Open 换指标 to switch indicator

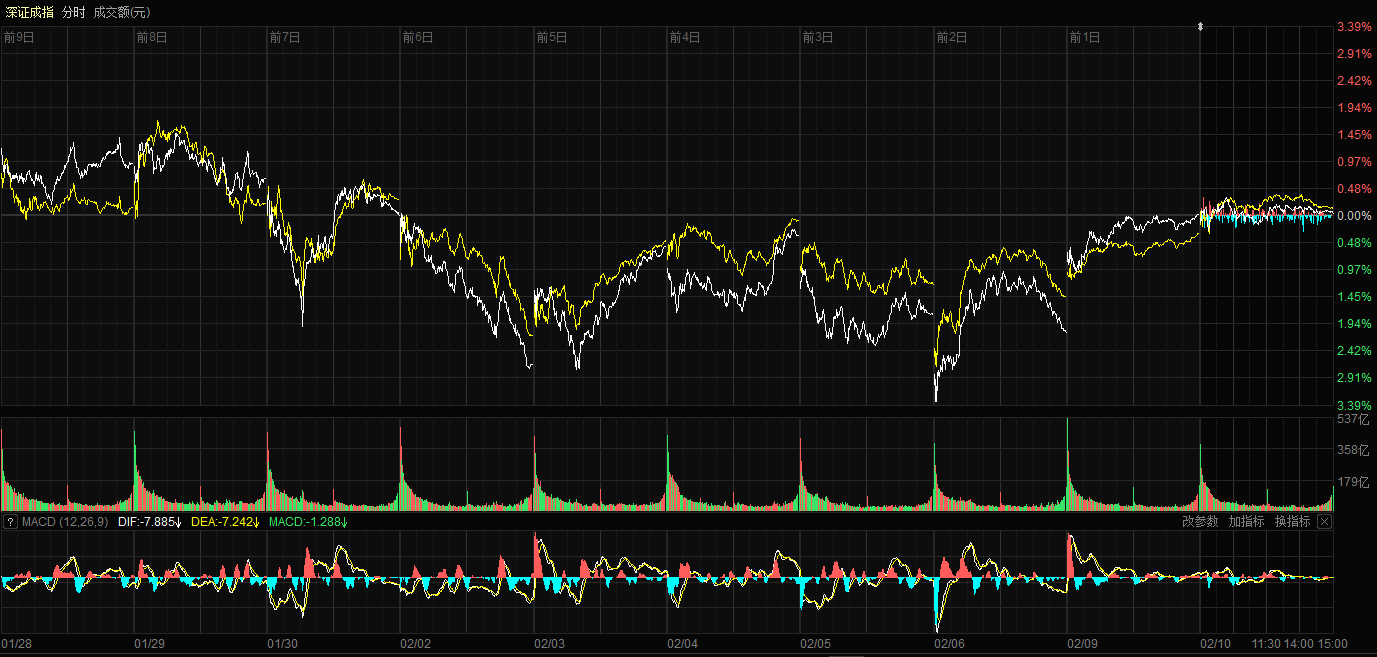(x=1292, y=522)
